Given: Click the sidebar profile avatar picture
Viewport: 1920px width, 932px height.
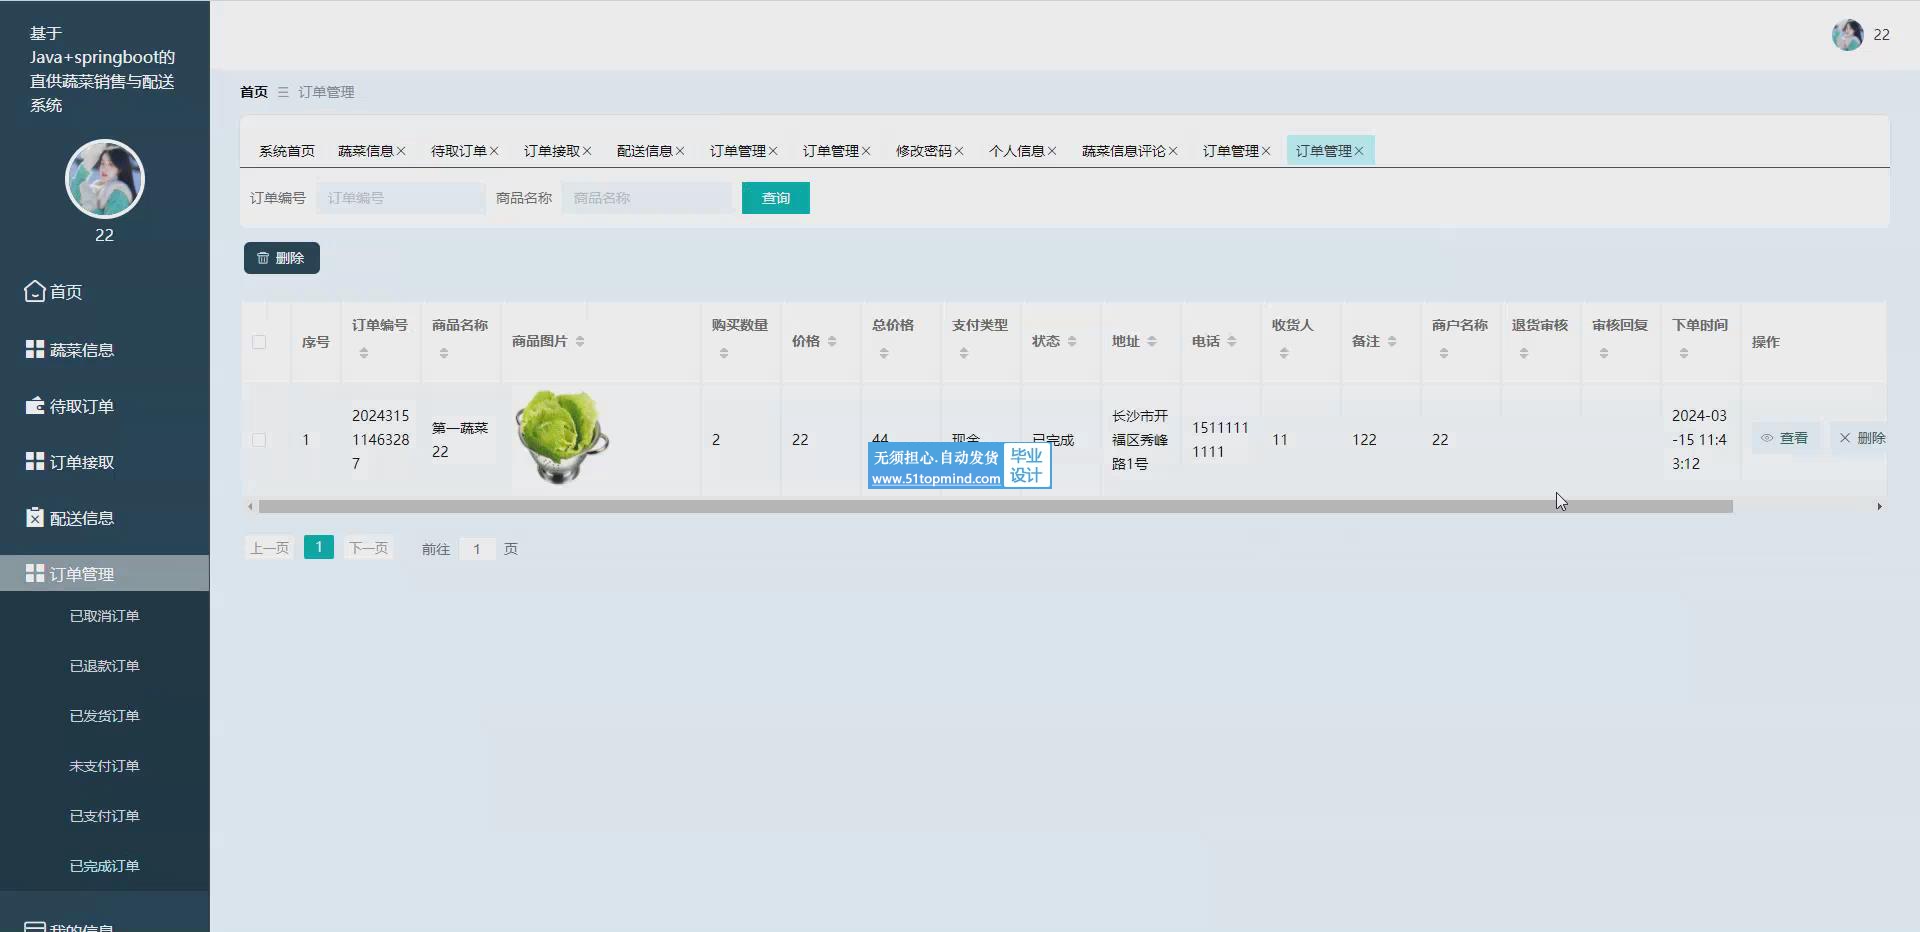Looking at the screenshot, I should (x=105, y=179).
